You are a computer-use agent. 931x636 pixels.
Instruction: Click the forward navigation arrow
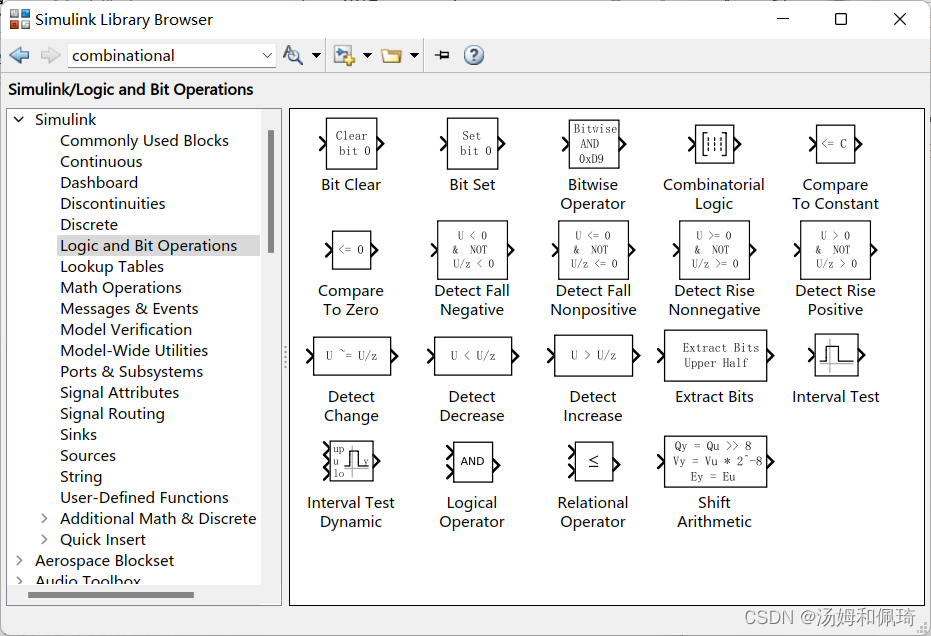pyautogui.click(x=50, y=55)
